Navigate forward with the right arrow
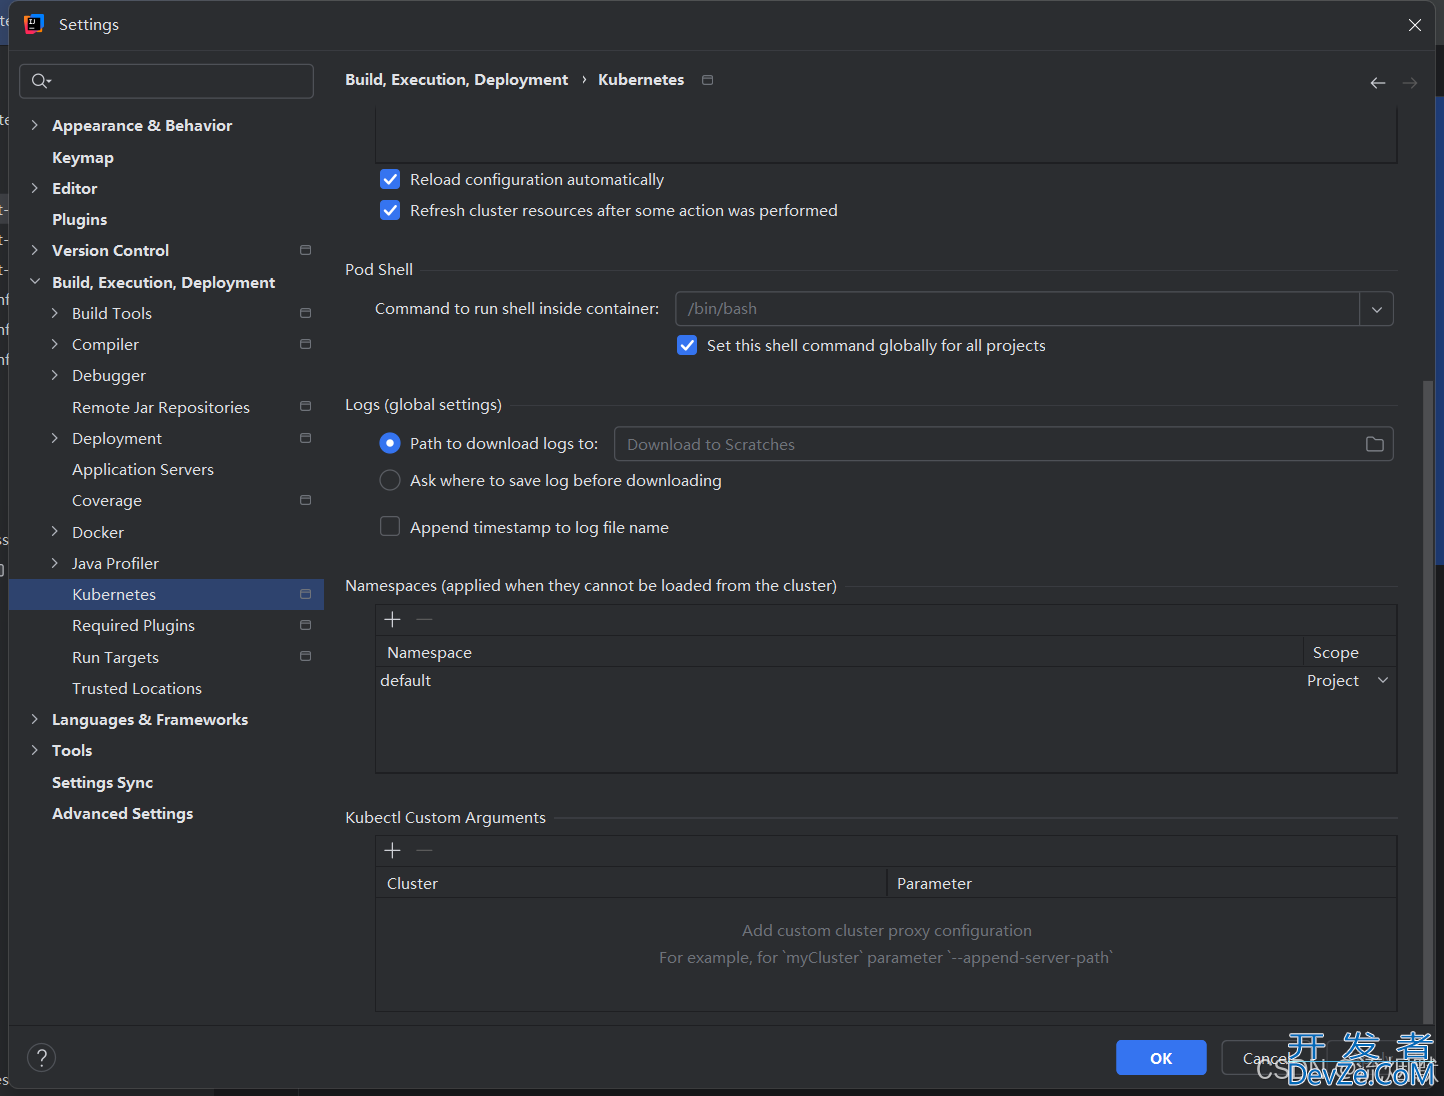1444x1096 pixels. (x=1410, y=83)
